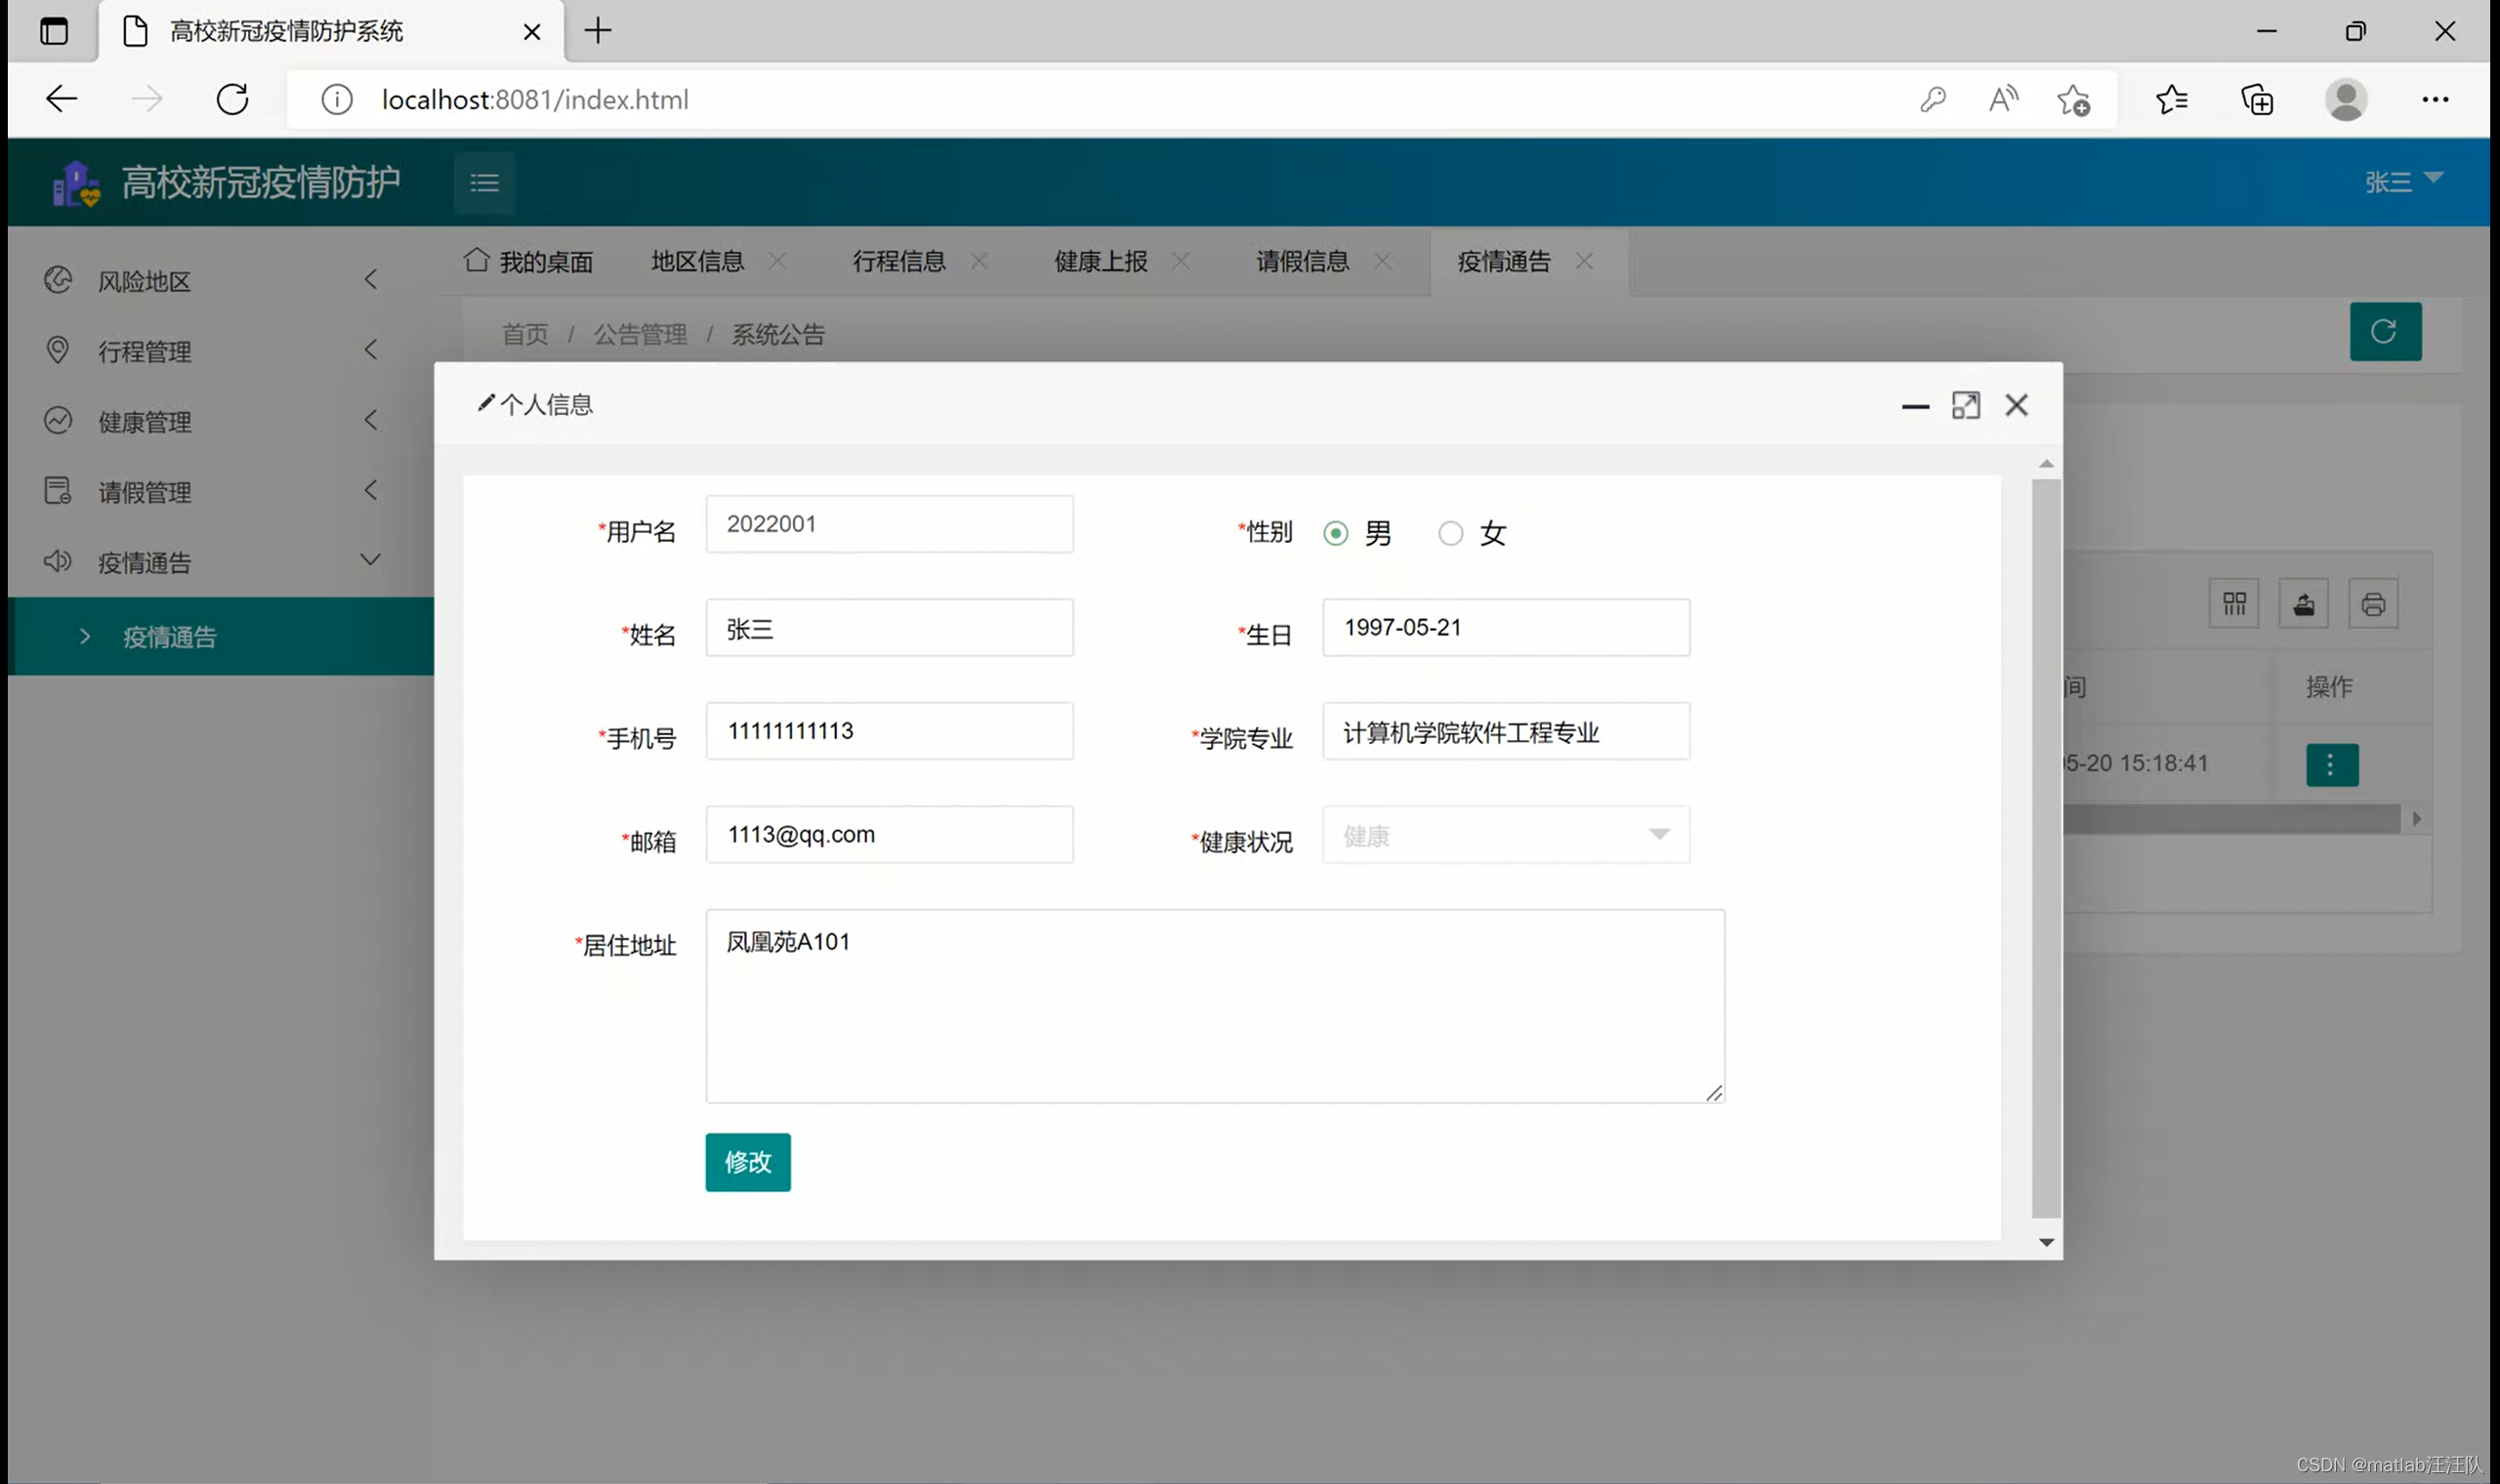The height and width of the screenshot is (1484, 2500).
Task: Click the browser favorites star icon
Action: (x=2171, y=99)
